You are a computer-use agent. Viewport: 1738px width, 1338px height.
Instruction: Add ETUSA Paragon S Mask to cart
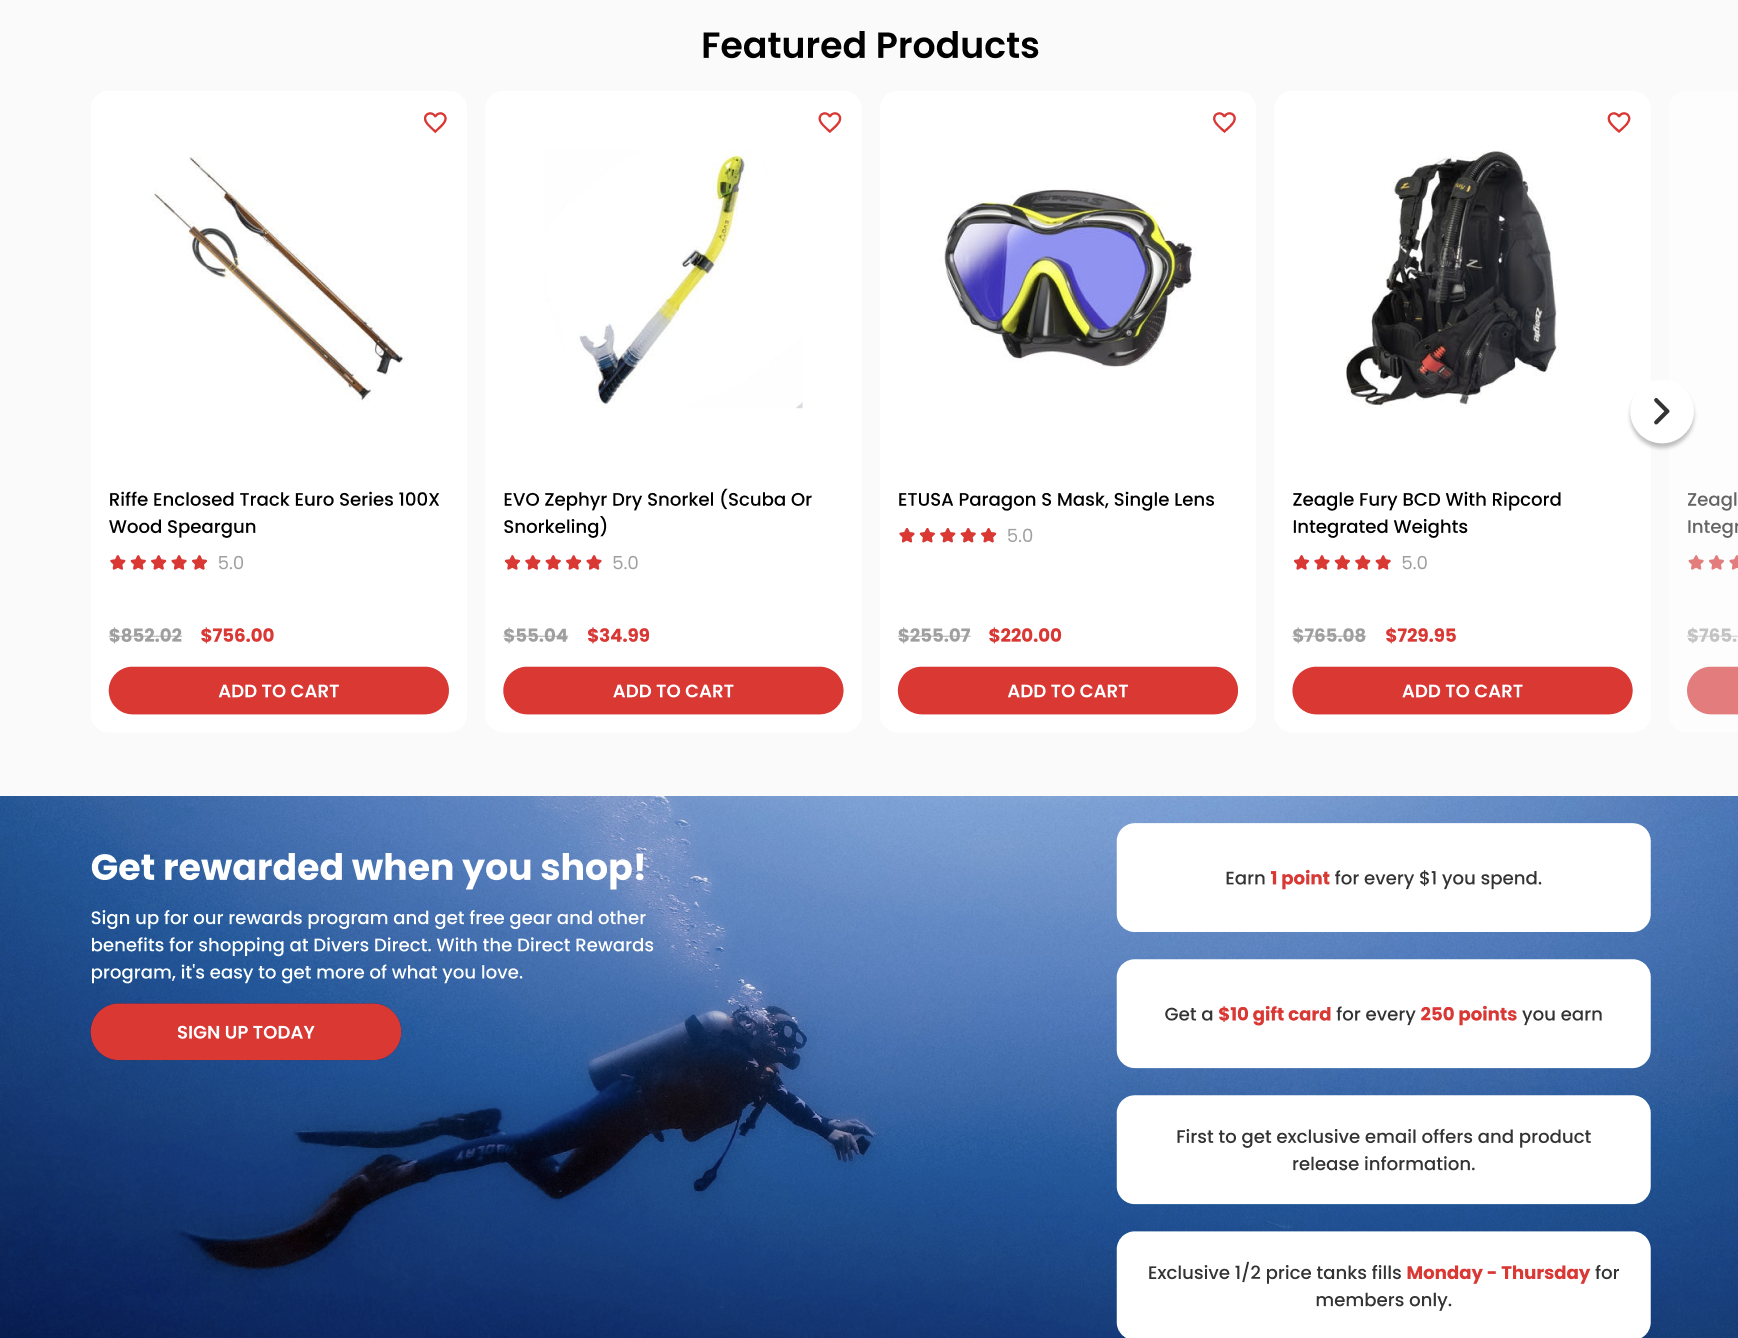1068,691
